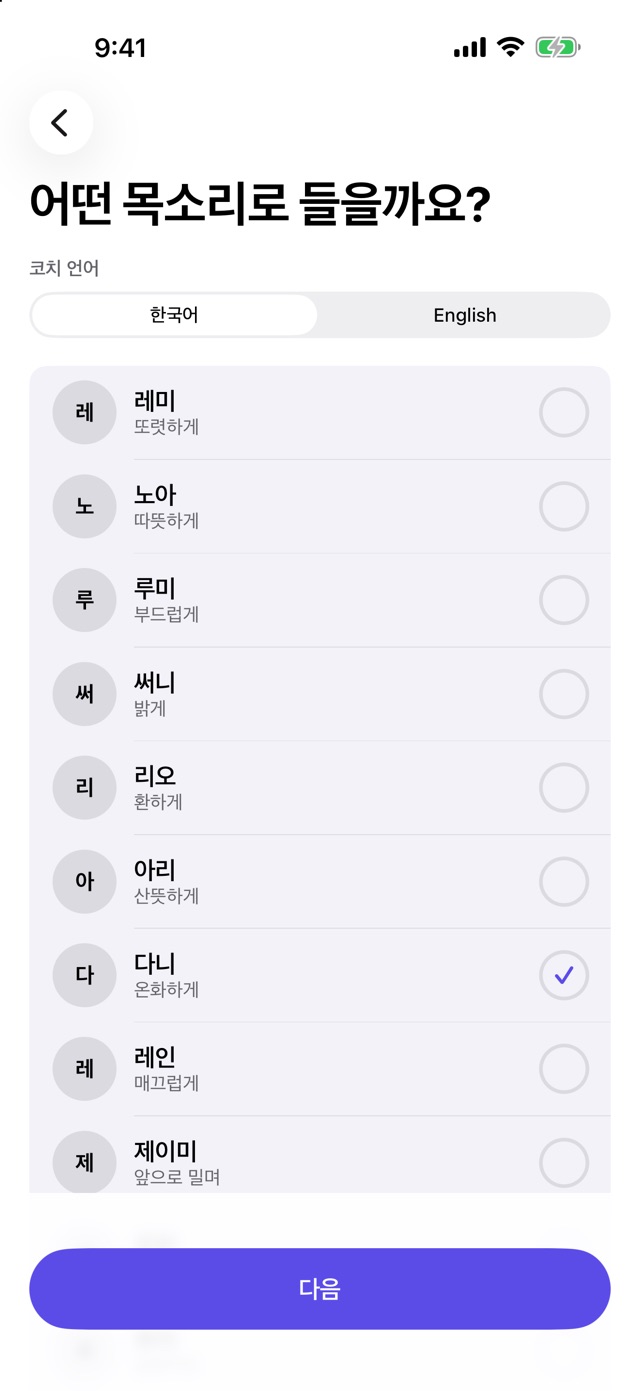640x1391 pixels.
Task: Select the 한국어 language tab
Action: click(175, 315)
